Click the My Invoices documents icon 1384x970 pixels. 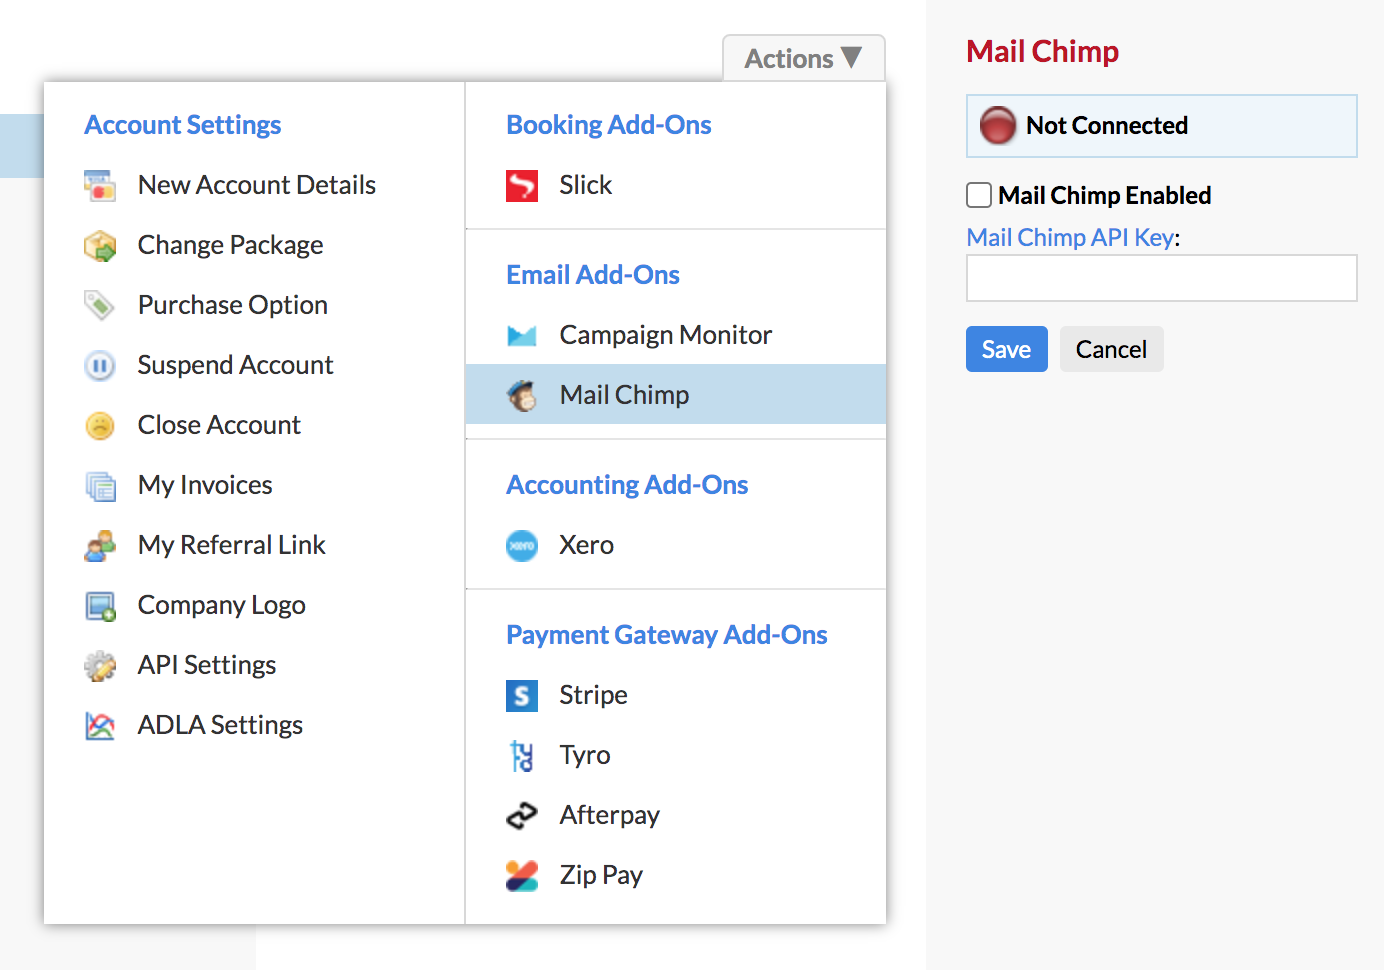(x=100, y=485)
